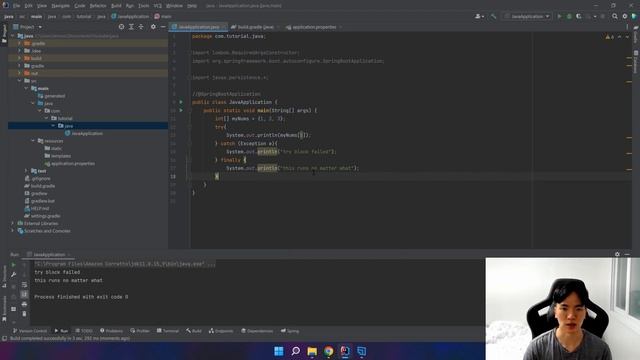
Task: Collapse the main folder
Action: click(x=26, y=88)
